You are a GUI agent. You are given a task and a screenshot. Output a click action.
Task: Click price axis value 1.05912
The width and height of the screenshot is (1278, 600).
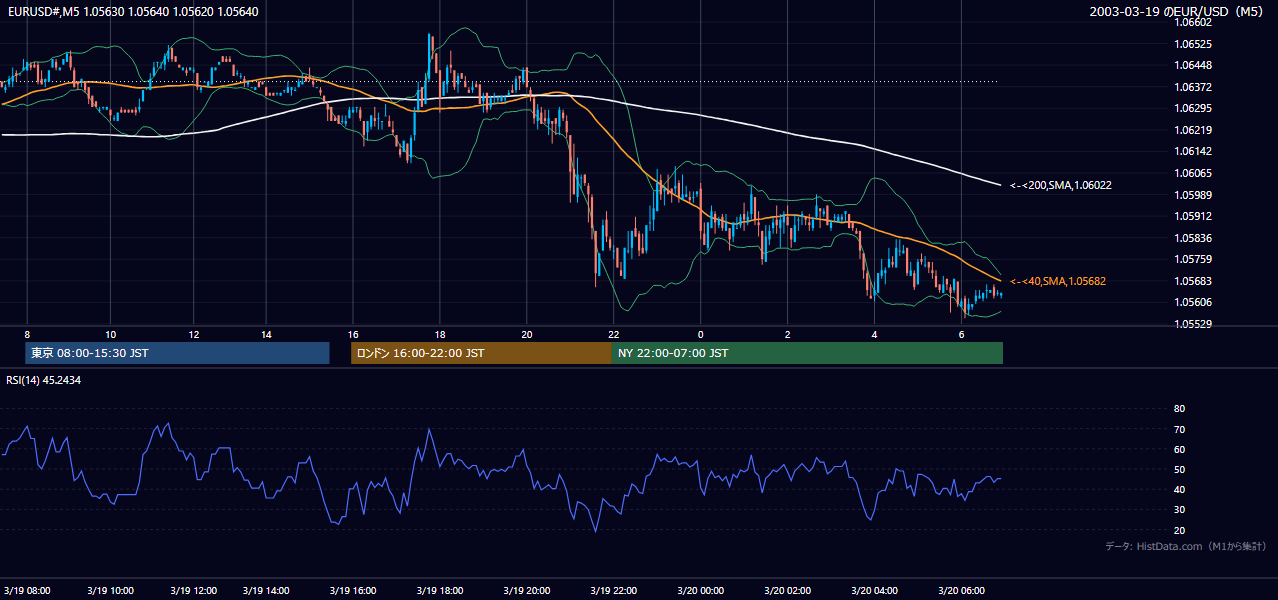1193,216
